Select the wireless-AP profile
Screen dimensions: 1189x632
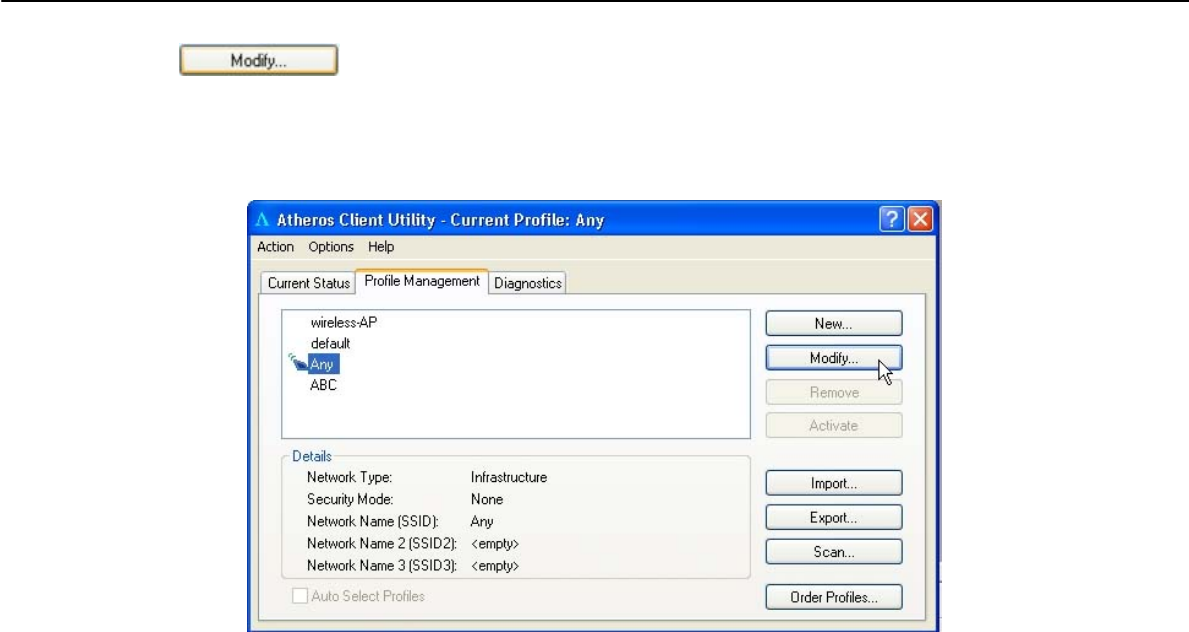[x=344, y=322]
